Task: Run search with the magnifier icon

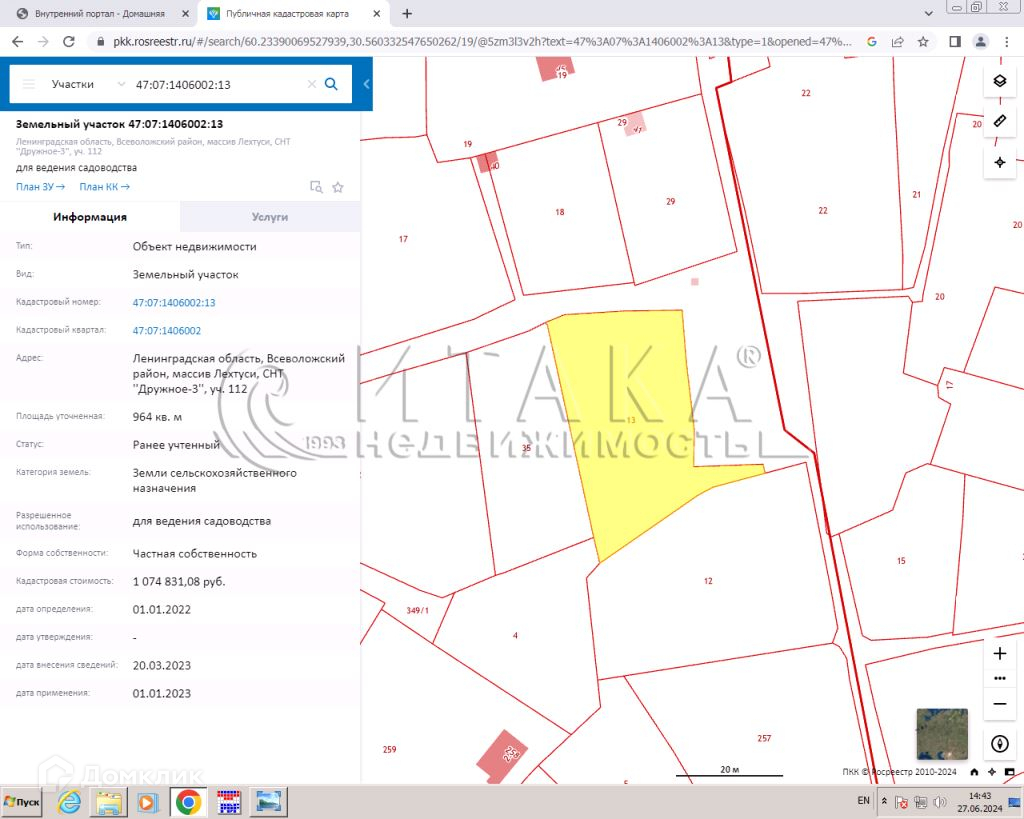Action: [332, 84]
